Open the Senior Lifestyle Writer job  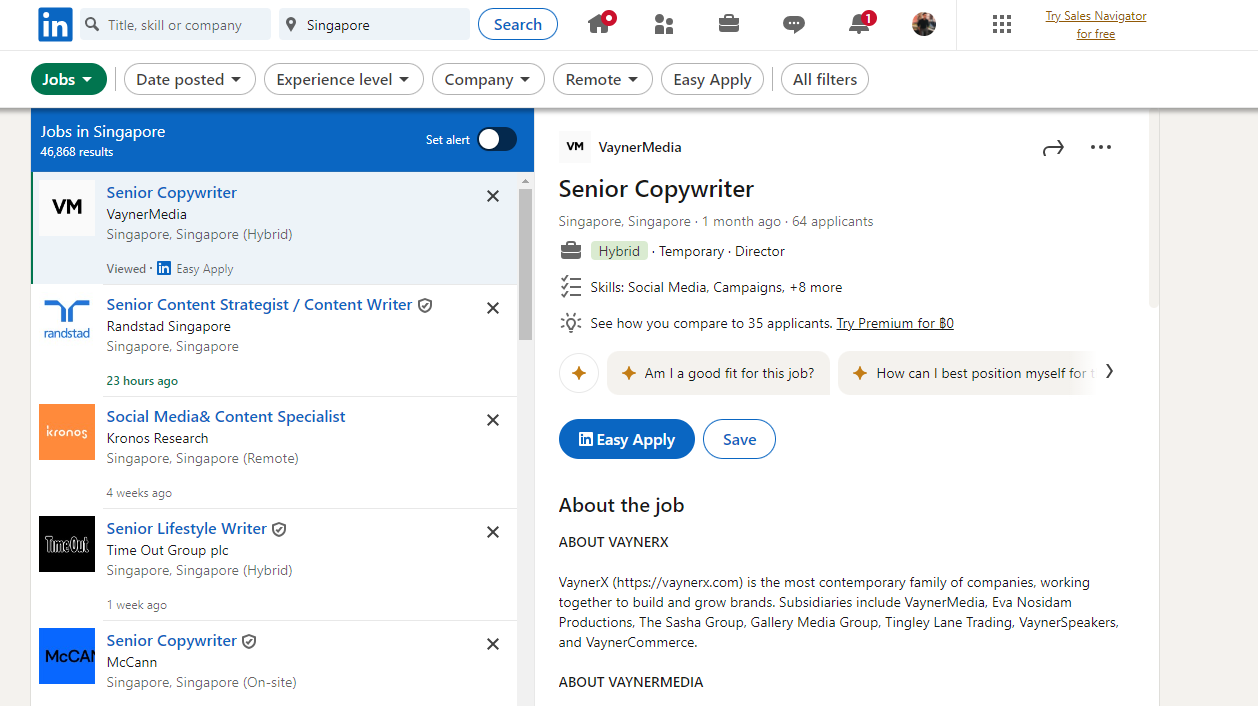tap(187, 528)
